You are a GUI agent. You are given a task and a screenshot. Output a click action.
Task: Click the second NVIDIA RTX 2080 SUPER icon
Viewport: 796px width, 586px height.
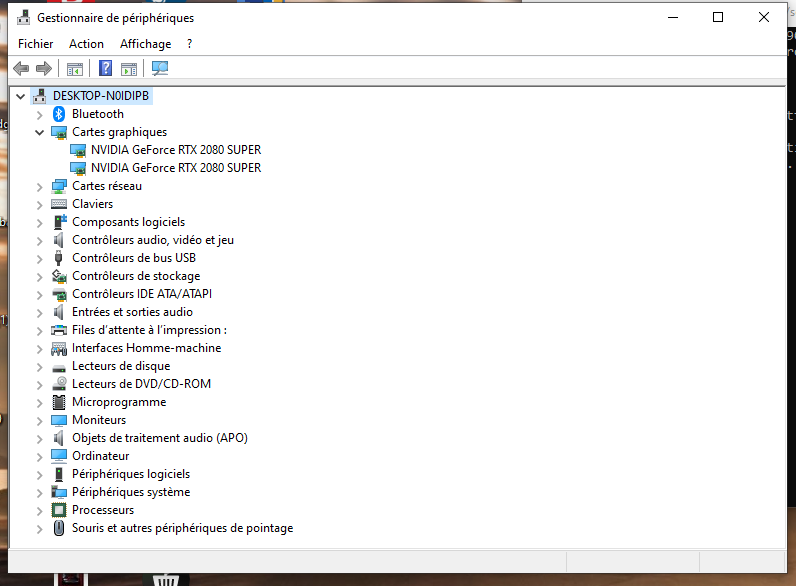(x=78, y=169)
